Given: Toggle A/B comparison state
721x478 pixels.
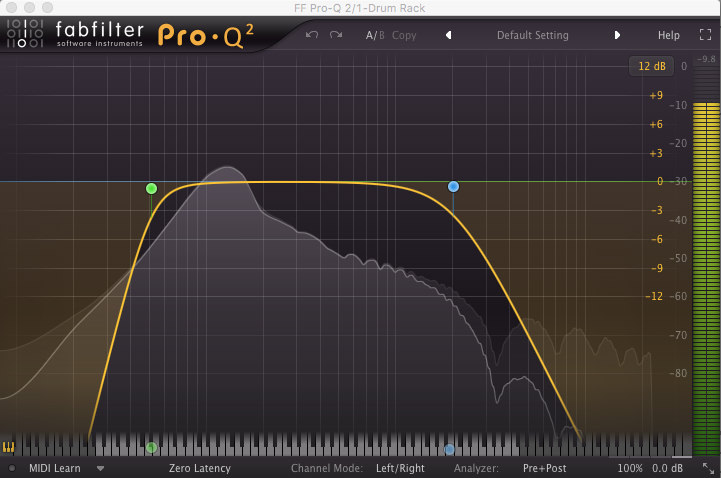Looking at the screenshot, I should [x=375, y=35].
